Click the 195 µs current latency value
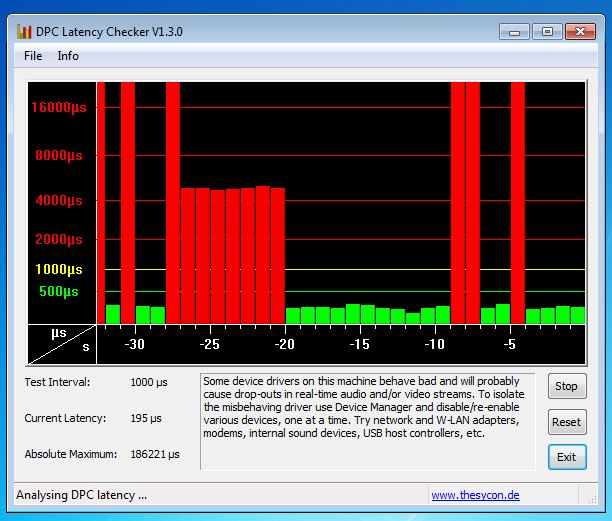The height and width of the screenshot is (521, 612). 146,418
